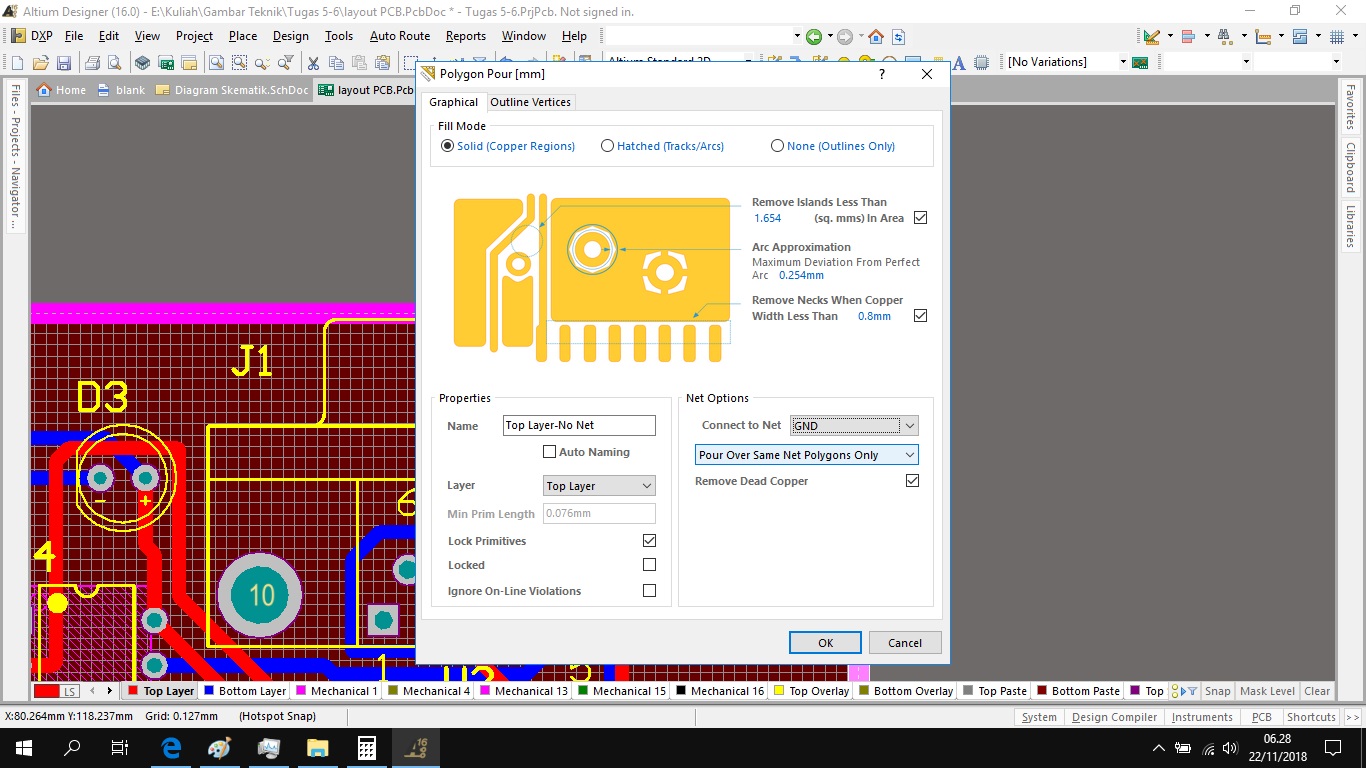This screenshot has height=768, width=1366.
Task: Fit entire document zoom icon
Action: [x=216, y=63]
